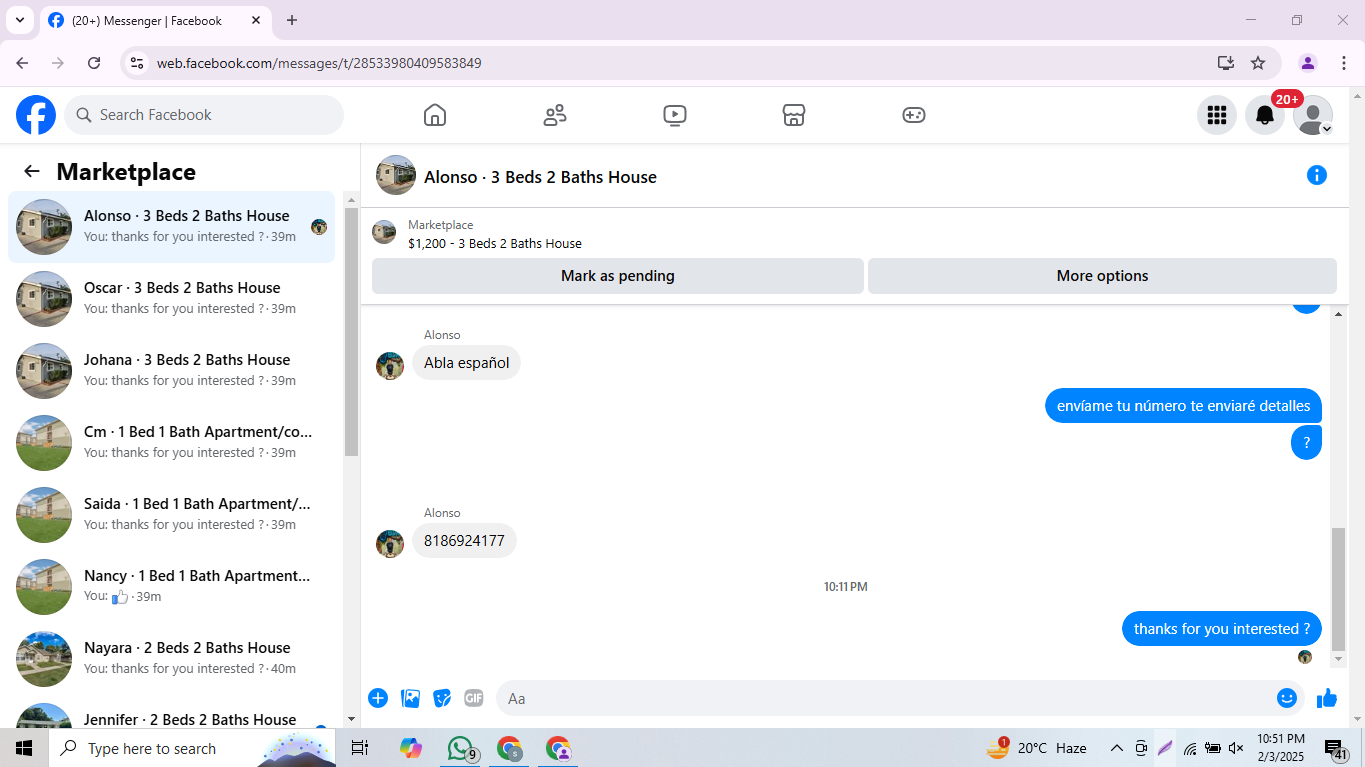The height and width of the screenshot is (767, 1365).
Task: Click Alonso's avatar beside Abla español message
Action: pos(390,365)
